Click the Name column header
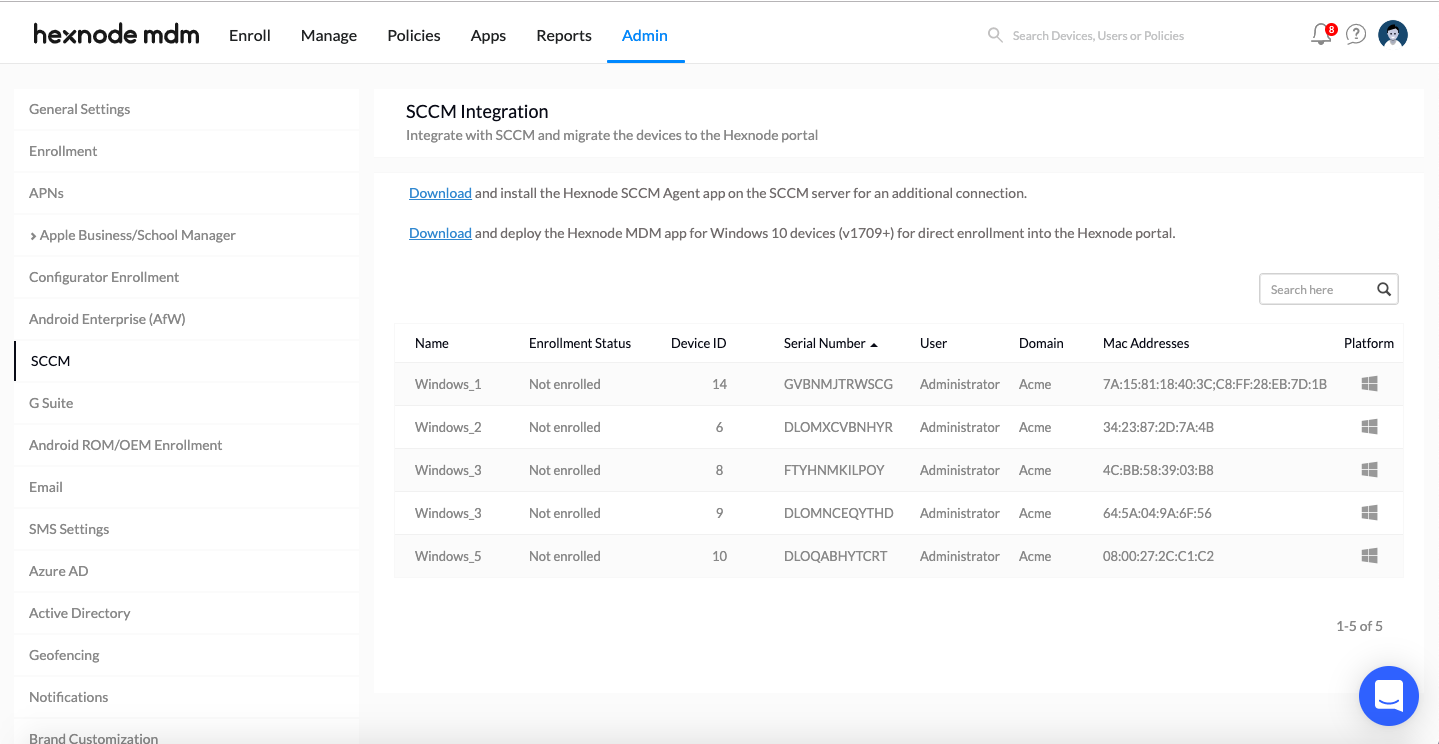Screen dimensions: 1439x744 click(432, 343)
